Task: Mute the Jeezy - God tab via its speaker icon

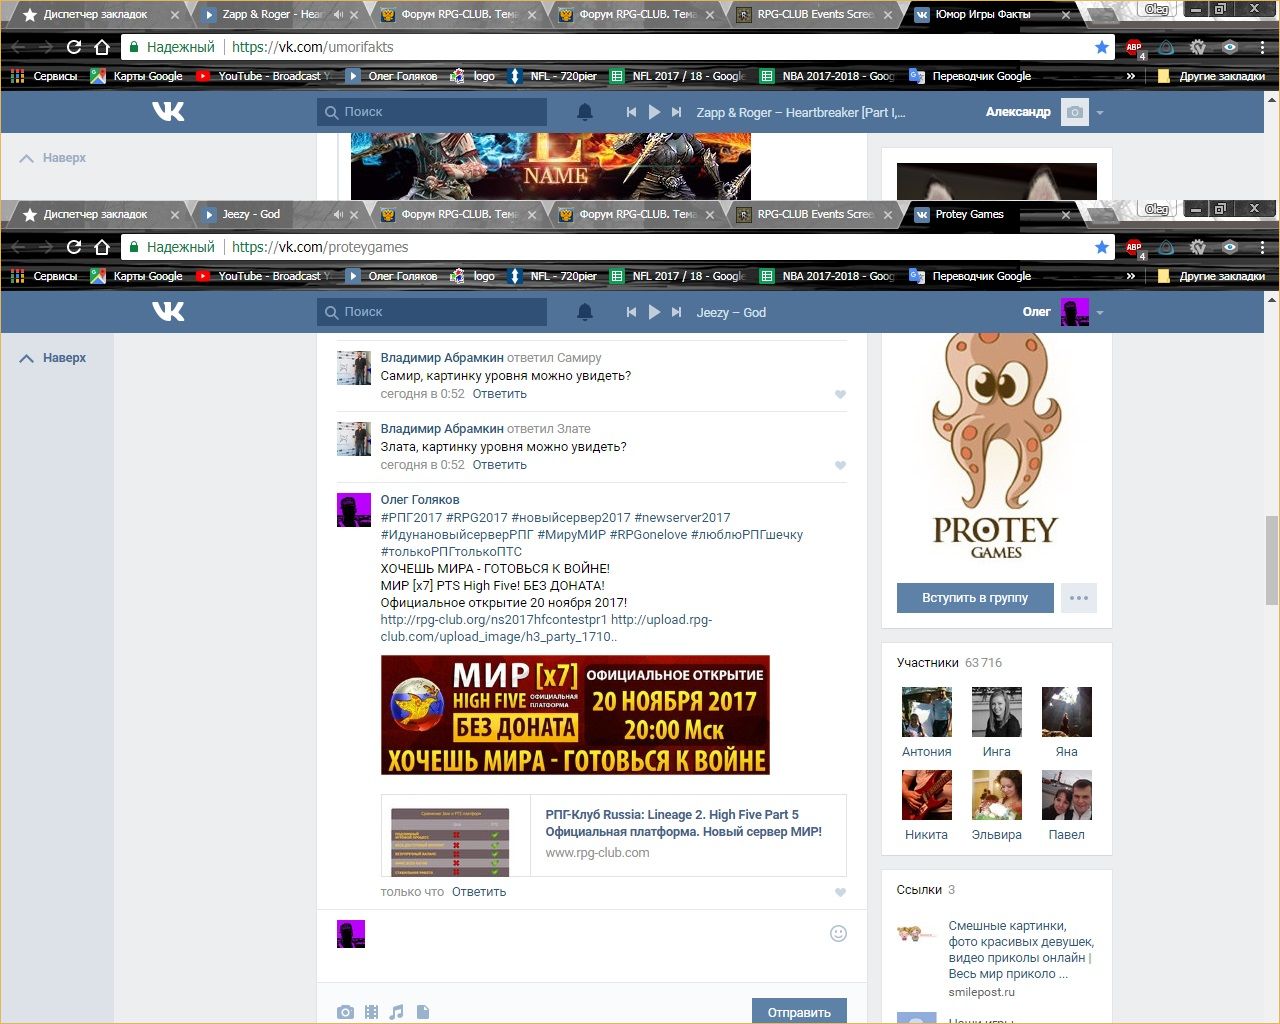Action: 338,214
